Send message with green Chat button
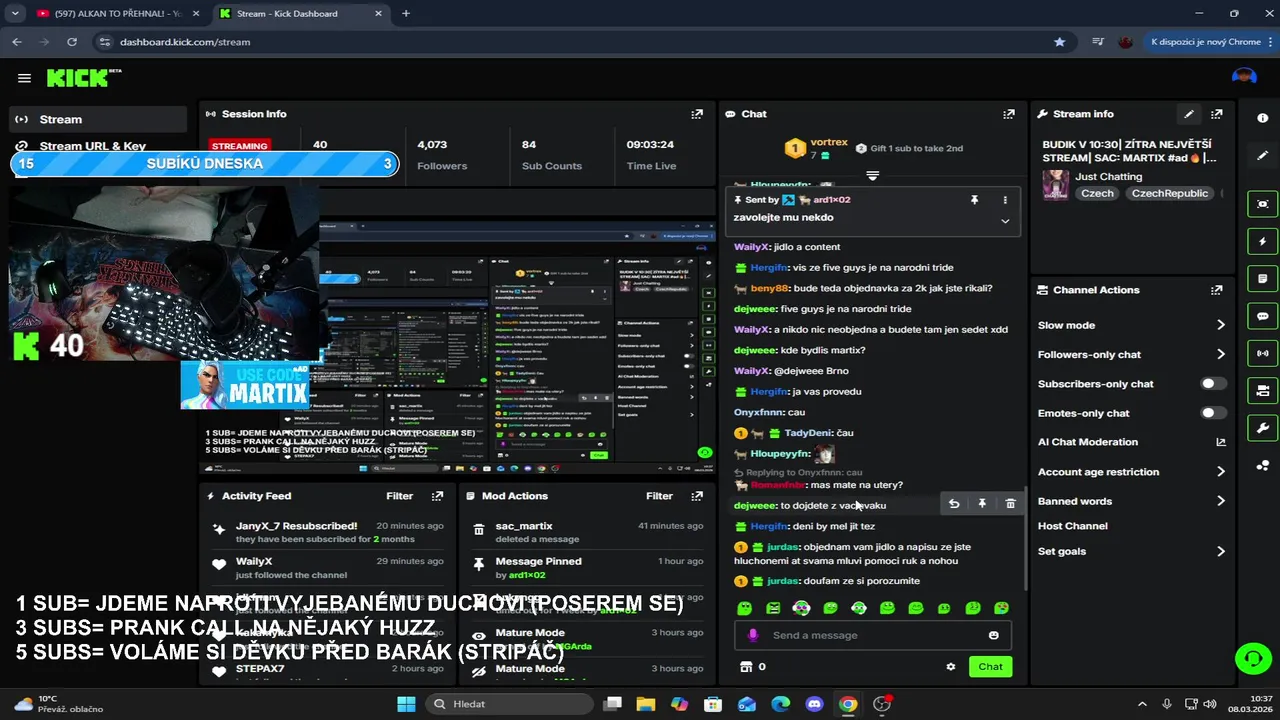This screenshot has width=1280, height=720. click(x=990, y=667)
